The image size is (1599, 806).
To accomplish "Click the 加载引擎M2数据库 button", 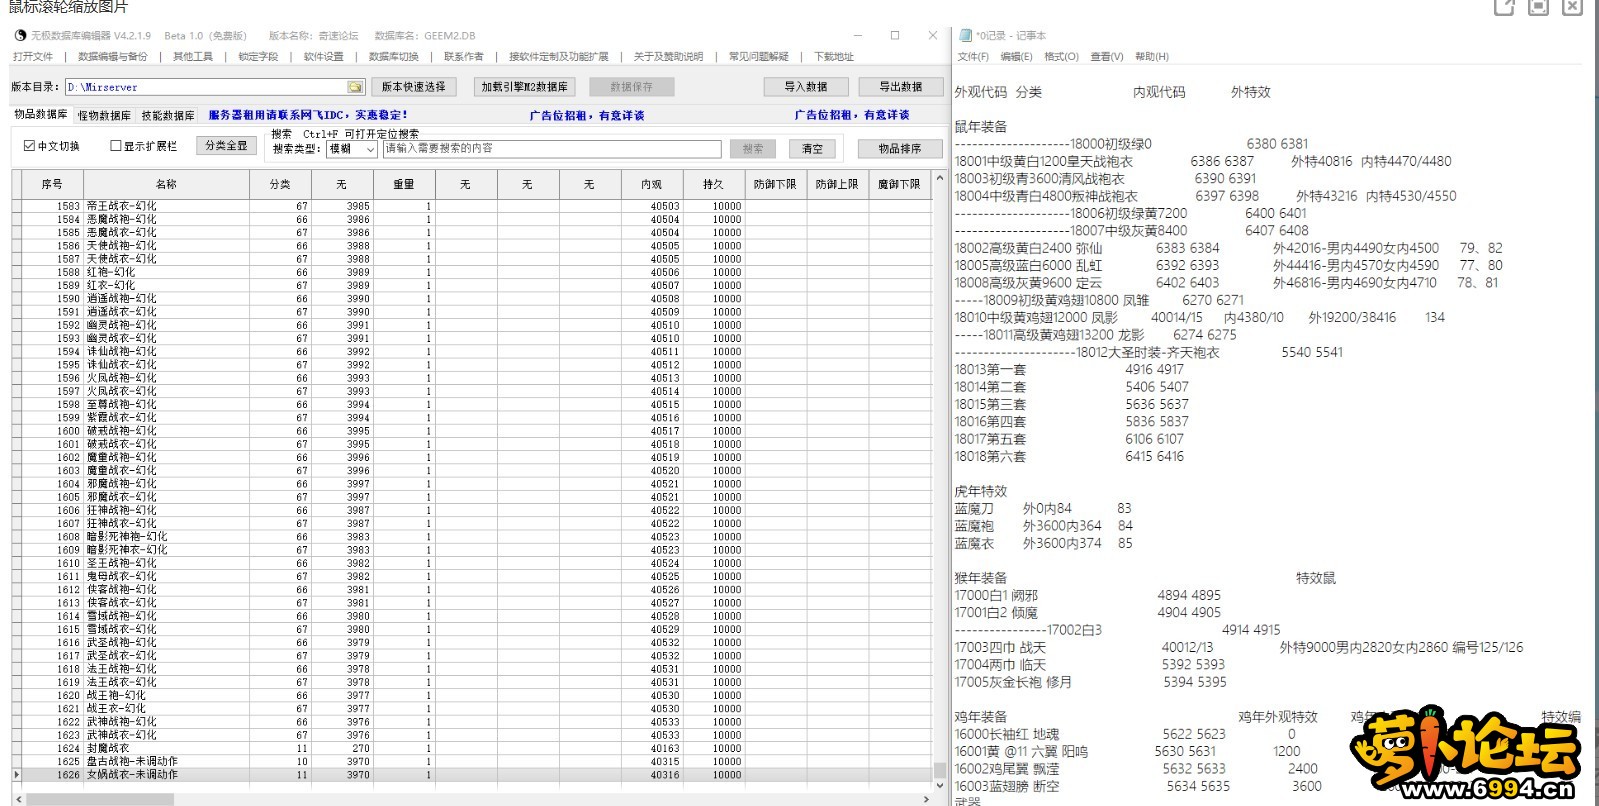I will tap(524, 87).
